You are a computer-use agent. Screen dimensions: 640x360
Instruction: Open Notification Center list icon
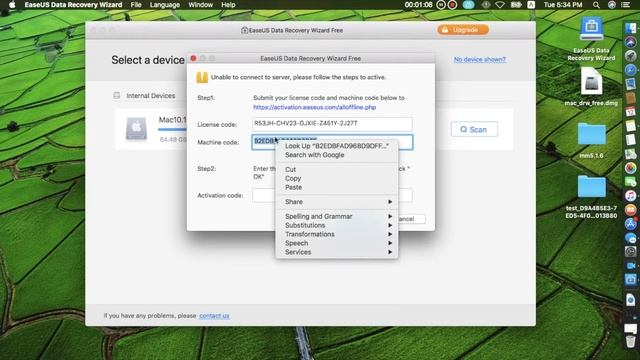[x=625, y=5]
